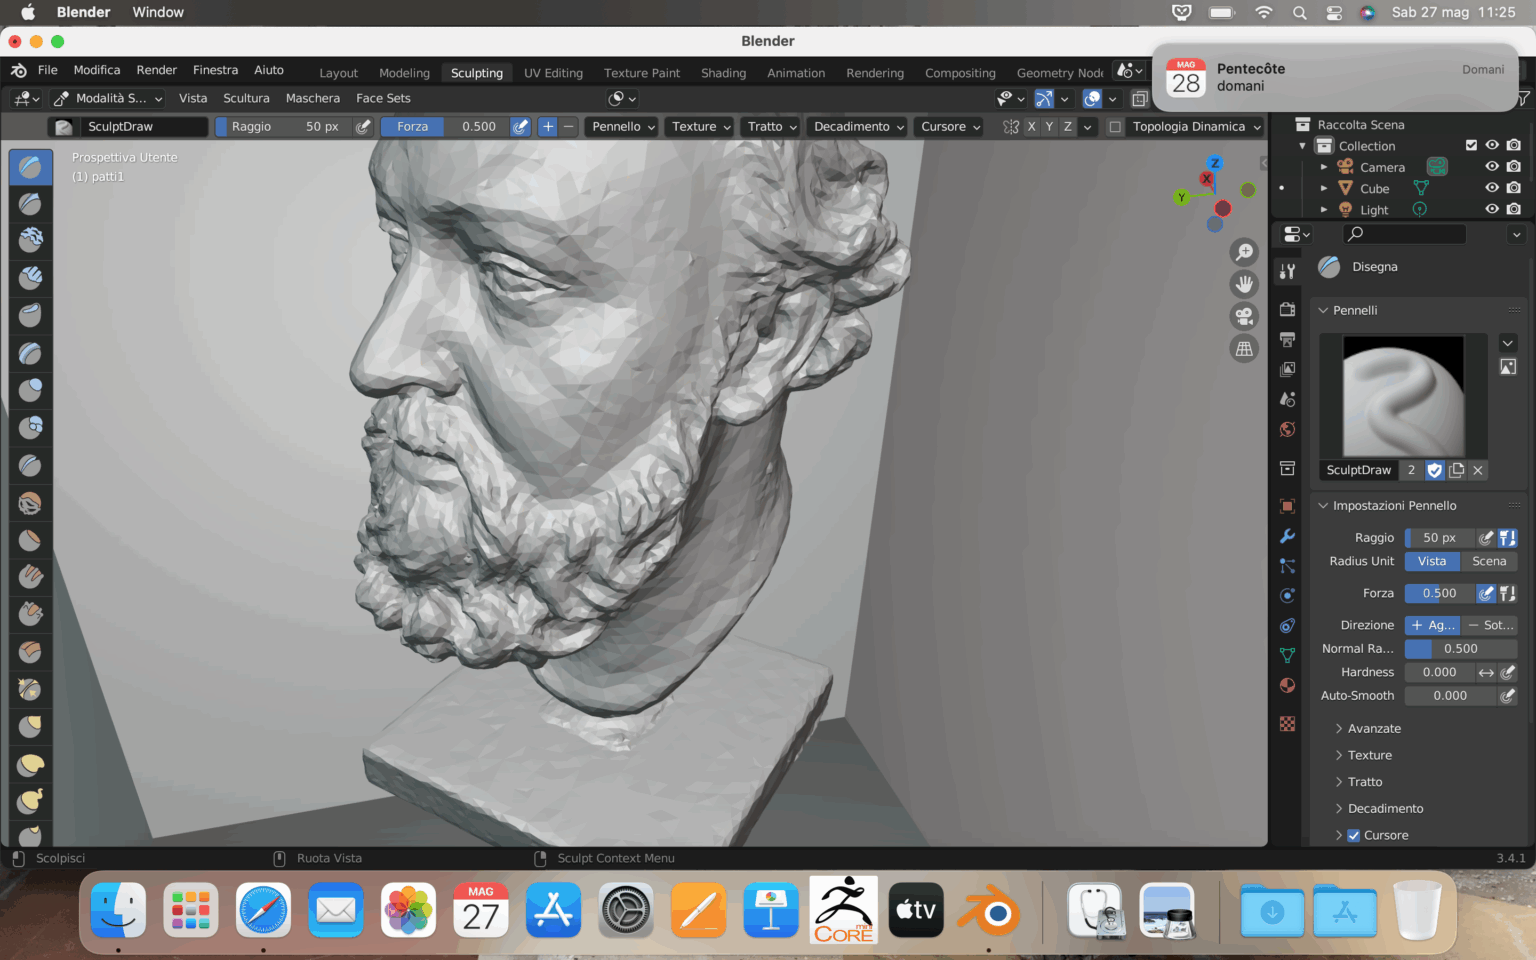Select the Smooth brush tool
1536x960 pixels.
tap(31, 502)
